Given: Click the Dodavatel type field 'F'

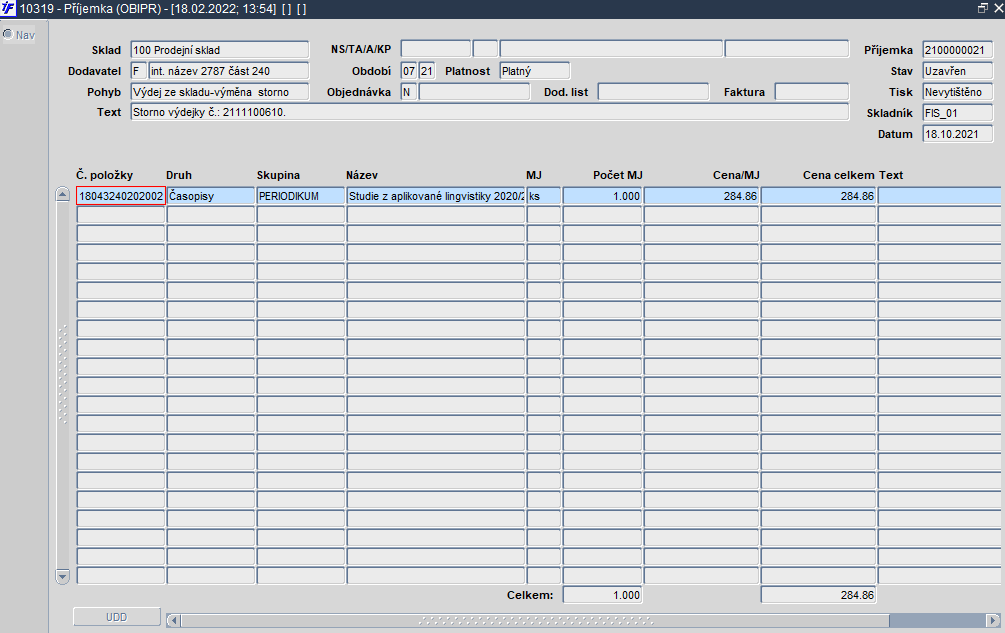Looking at the screenshot, I should pyautogui.click(x=138, y=71).
